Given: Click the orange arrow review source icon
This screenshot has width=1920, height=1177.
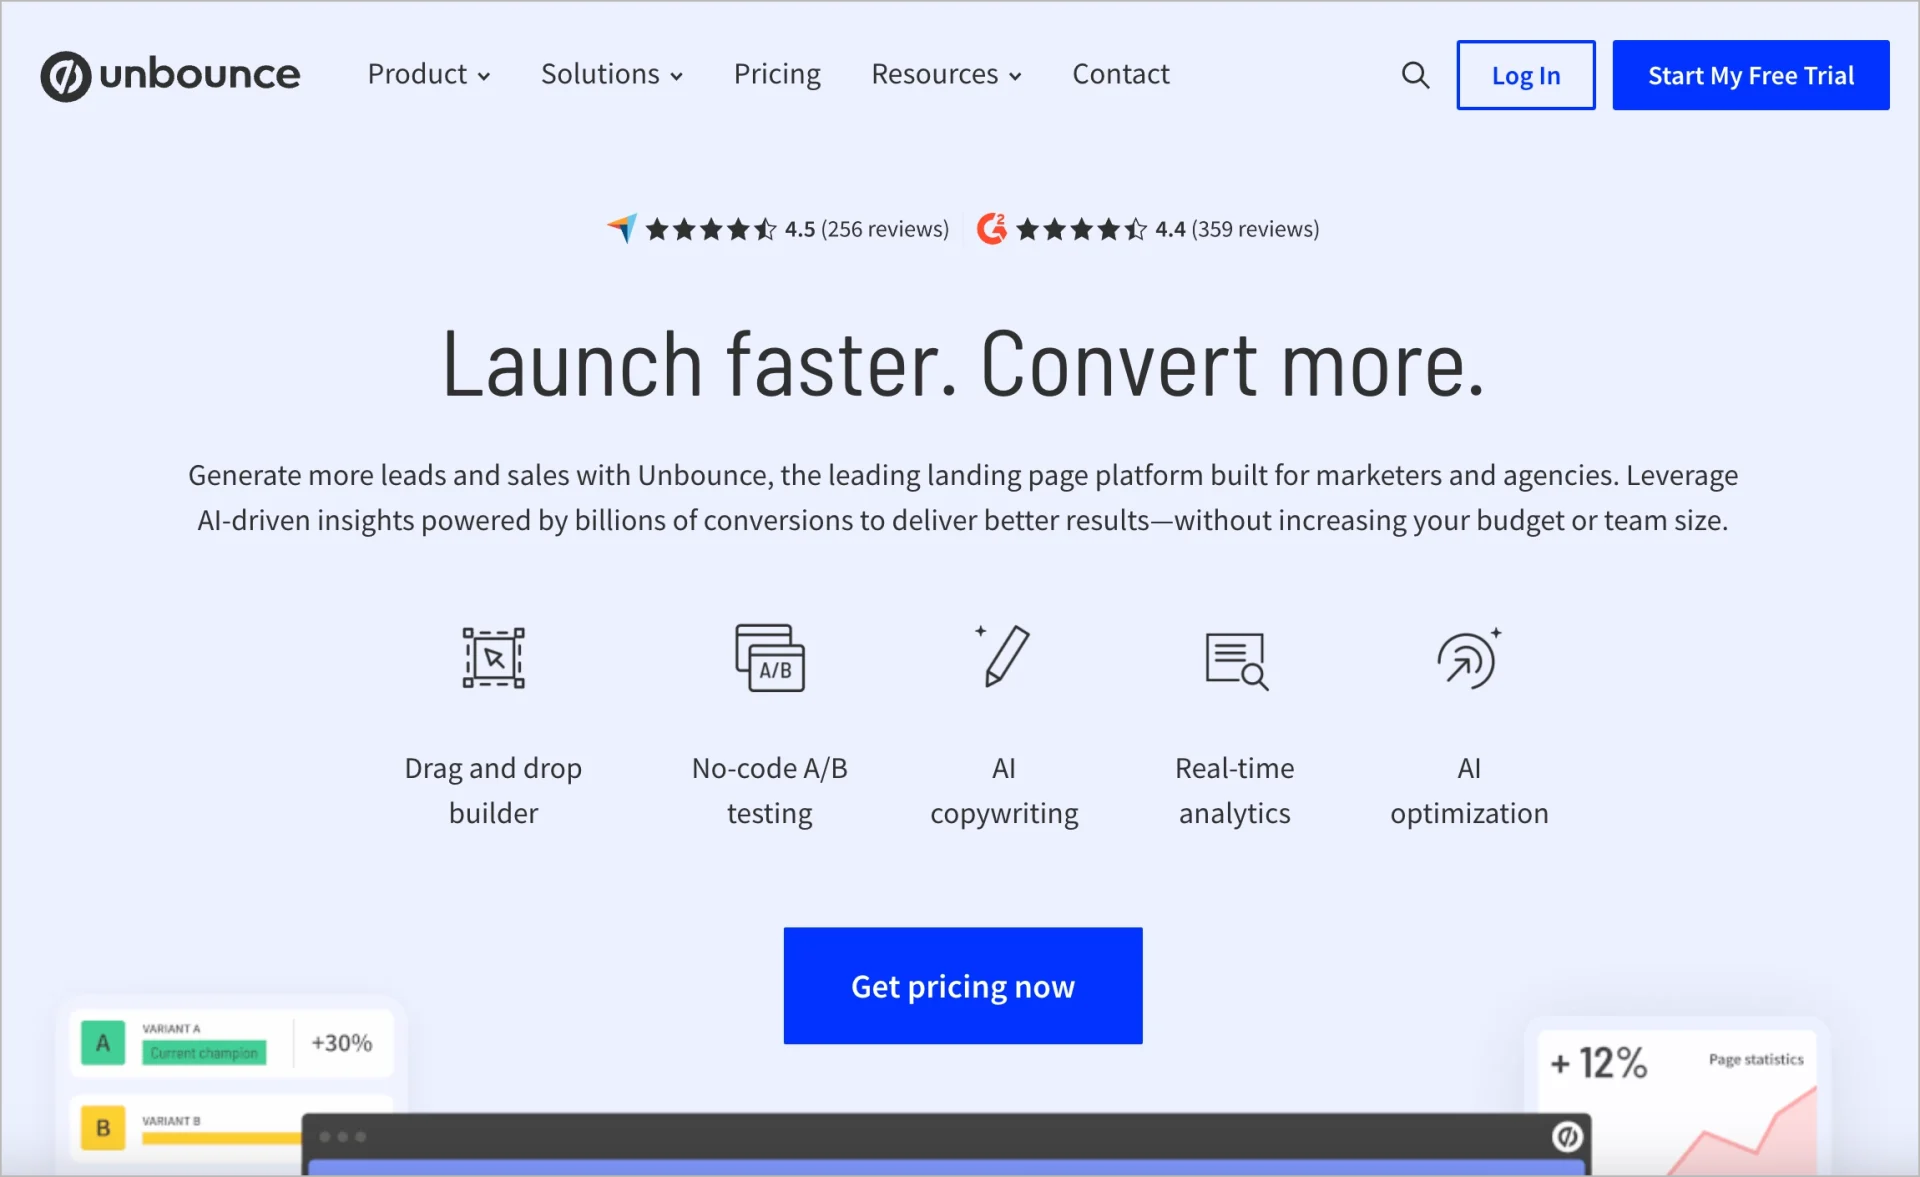Looking at the screenshot, I should tap(622, 228).
